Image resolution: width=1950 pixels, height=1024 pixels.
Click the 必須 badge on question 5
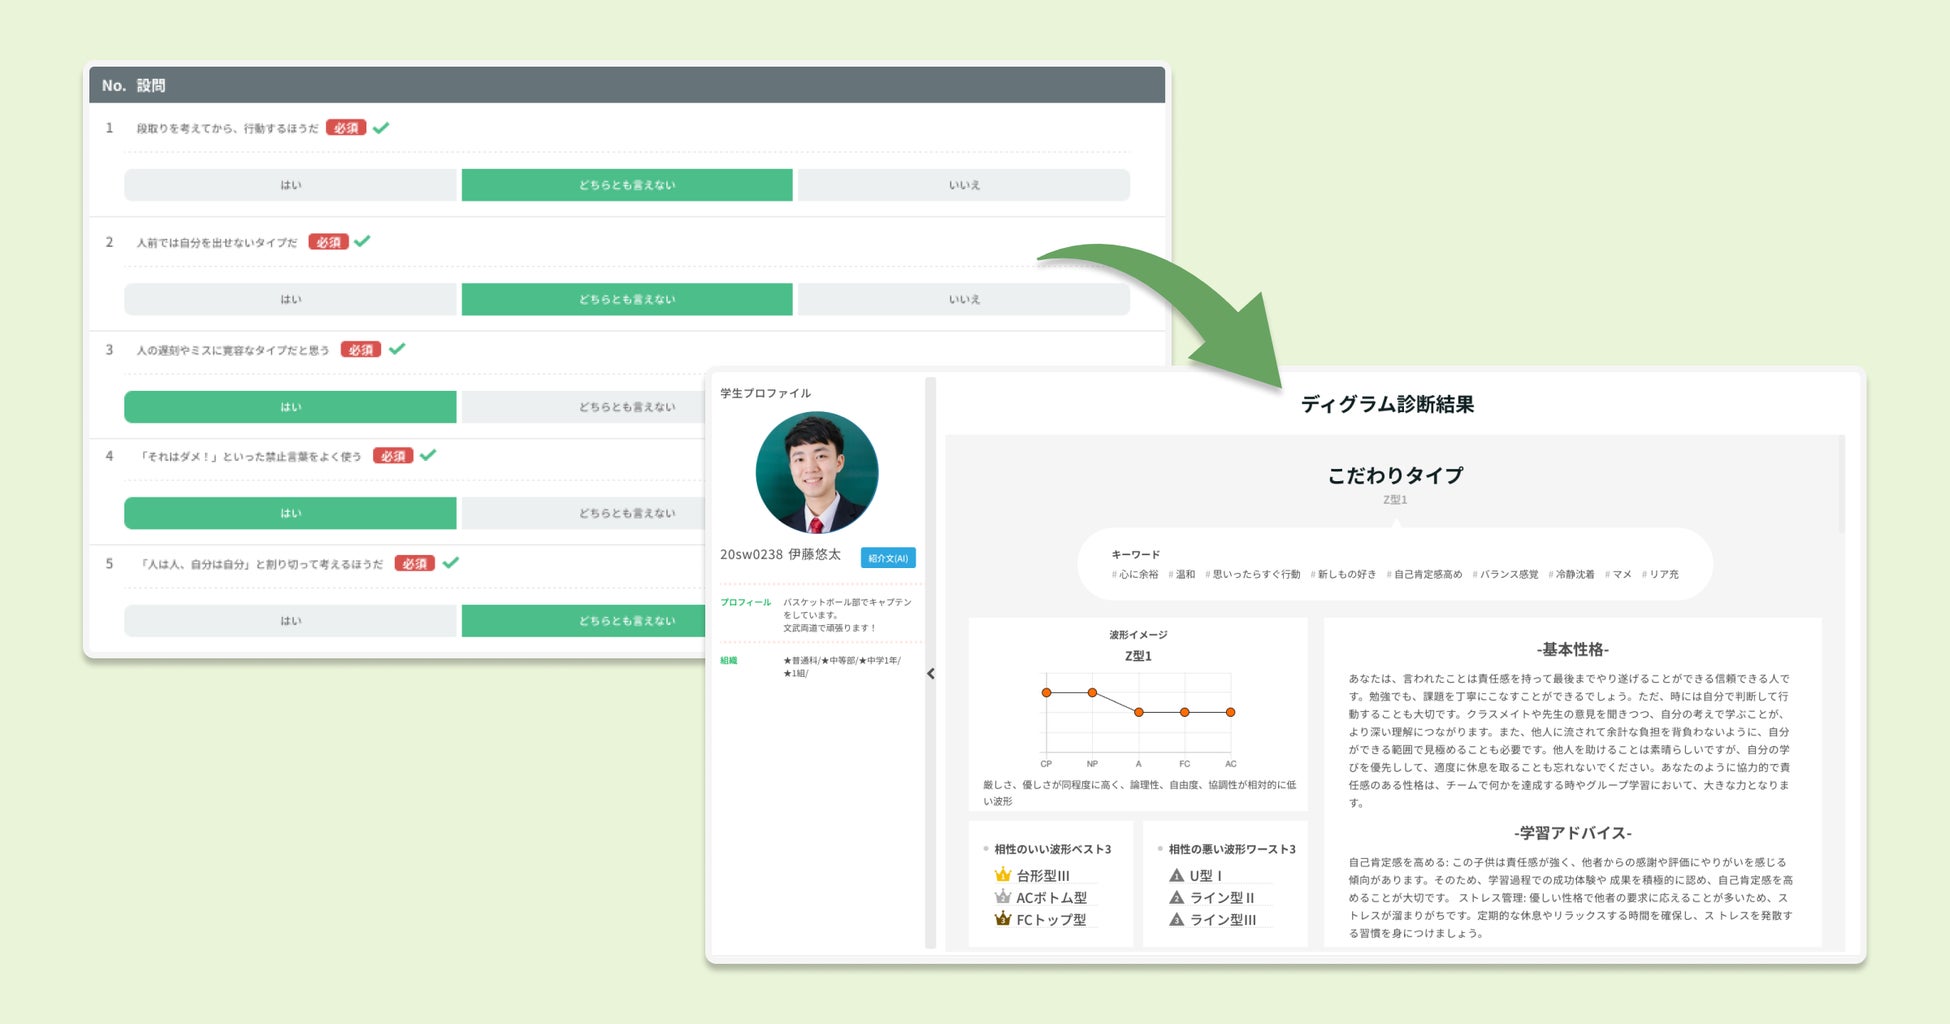(x=415, y=564)
